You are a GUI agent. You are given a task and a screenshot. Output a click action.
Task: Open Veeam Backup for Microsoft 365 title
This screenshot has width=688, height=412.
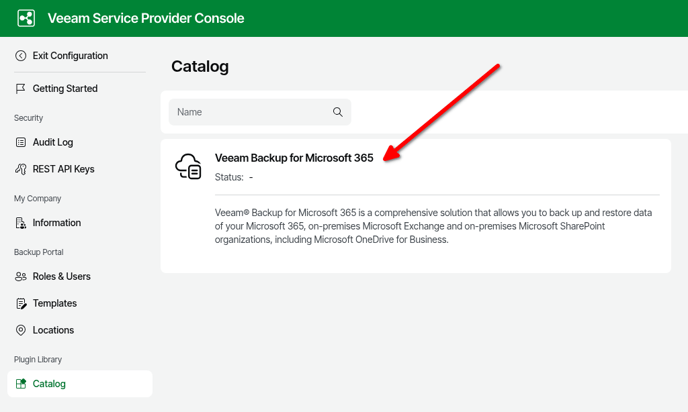tap(294, 158)
